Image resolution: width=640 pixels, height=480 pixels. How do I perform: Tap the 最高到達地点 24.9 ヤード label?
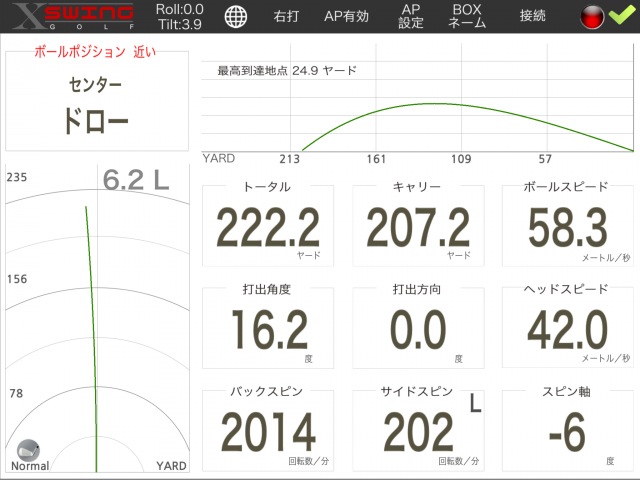click(x=287, y=70)
